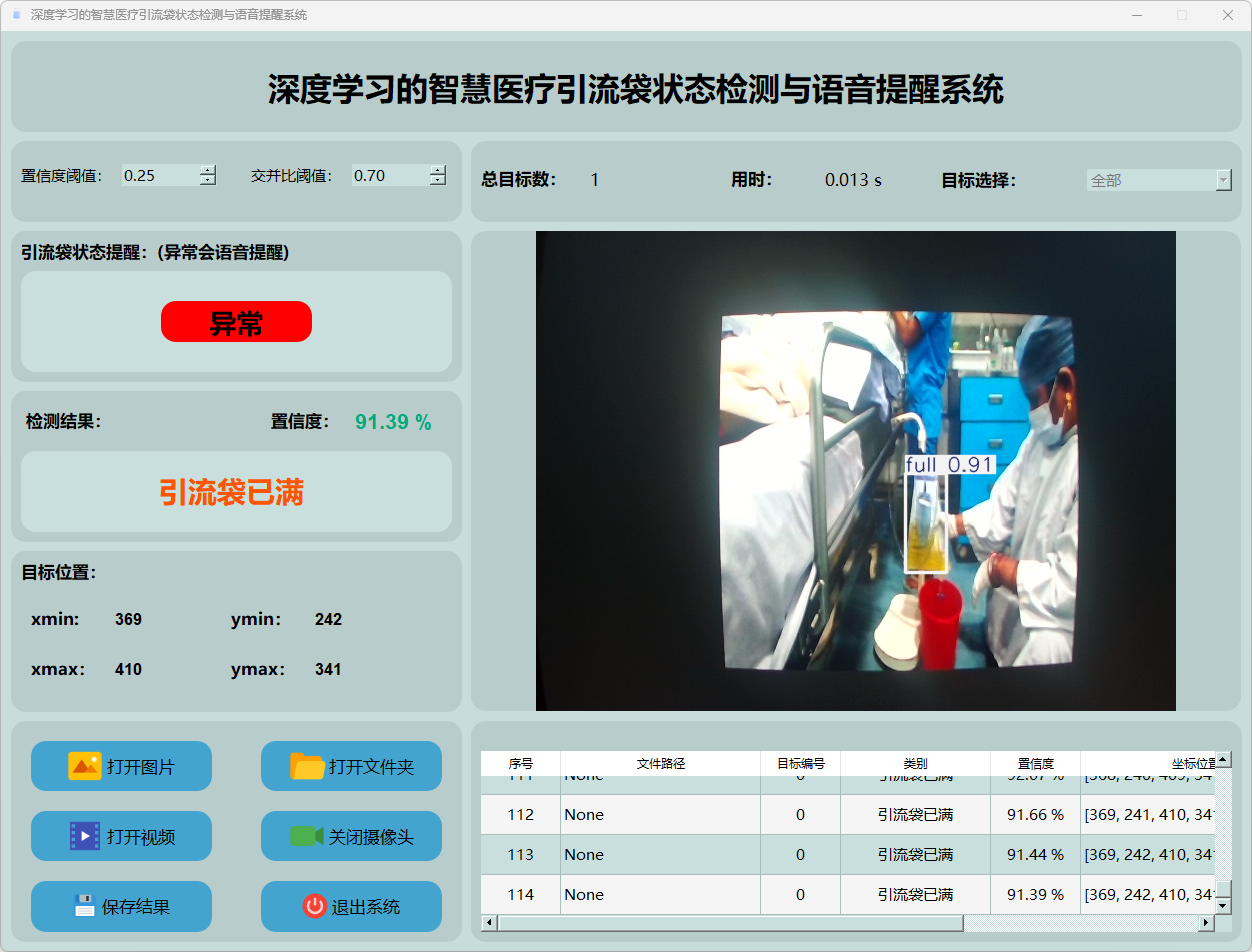Image resolution: width=1252 pixels, height=952 pixels.
Task: Increase the 置信度阈值 value with up arrow
Action: 208,170
